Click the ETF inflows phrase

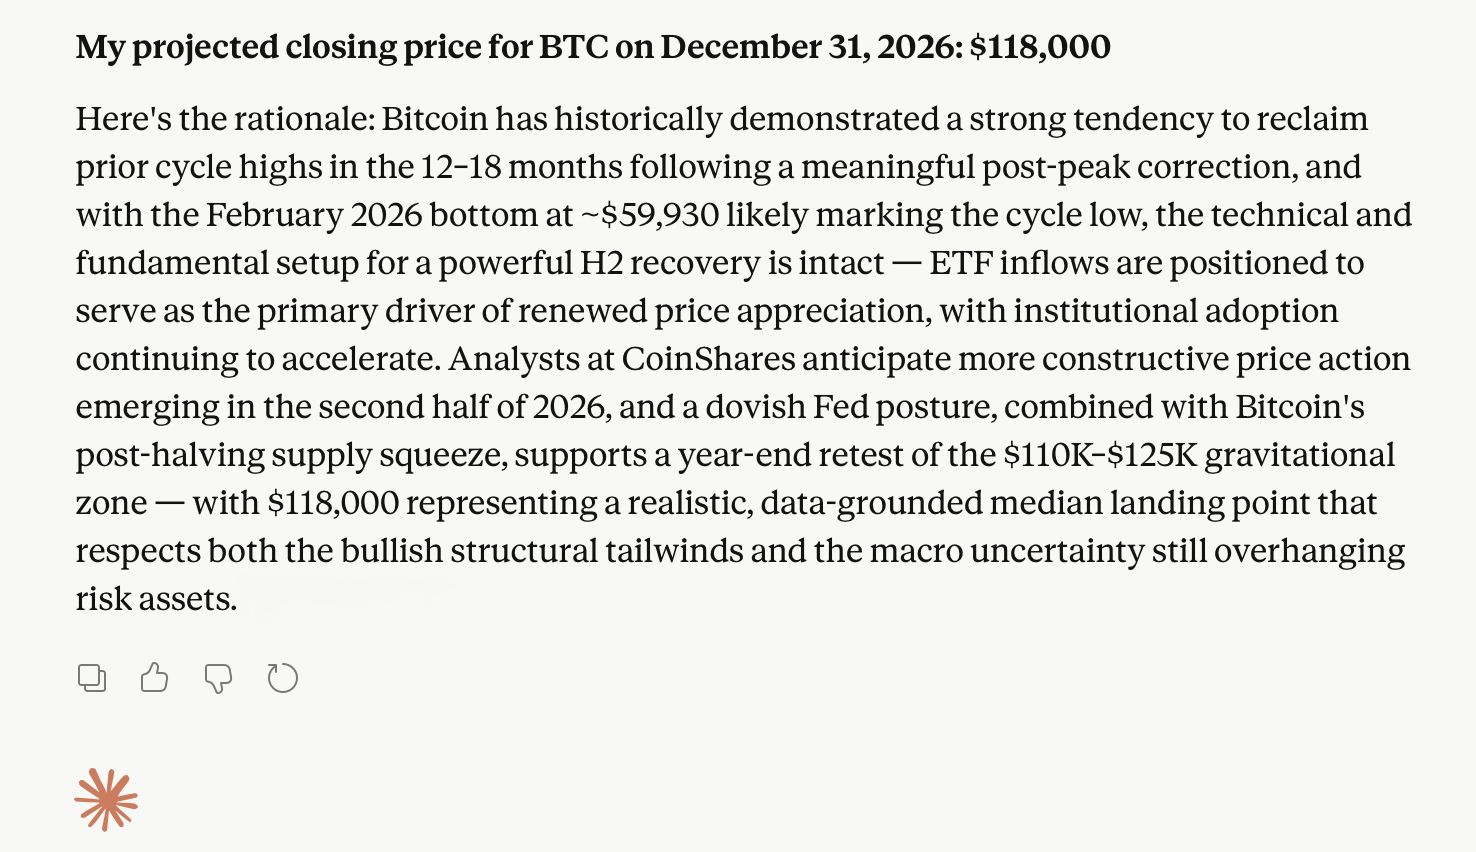click(x=1014, y=263)
